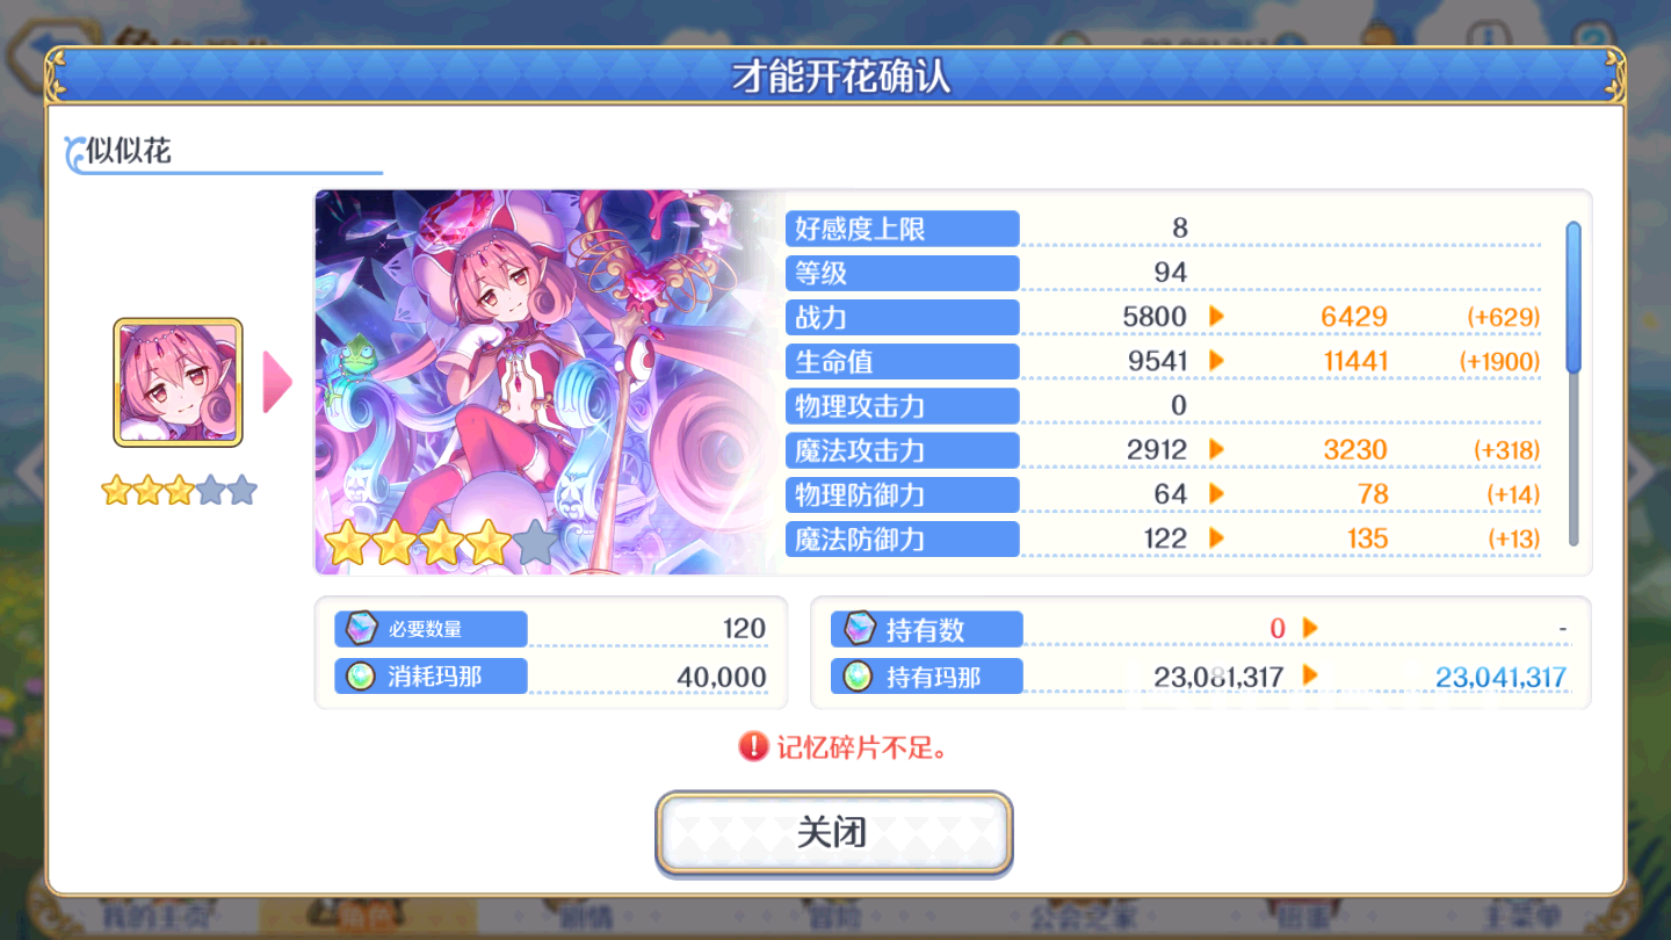Click the 似似花 character name heading

[129, 151]
